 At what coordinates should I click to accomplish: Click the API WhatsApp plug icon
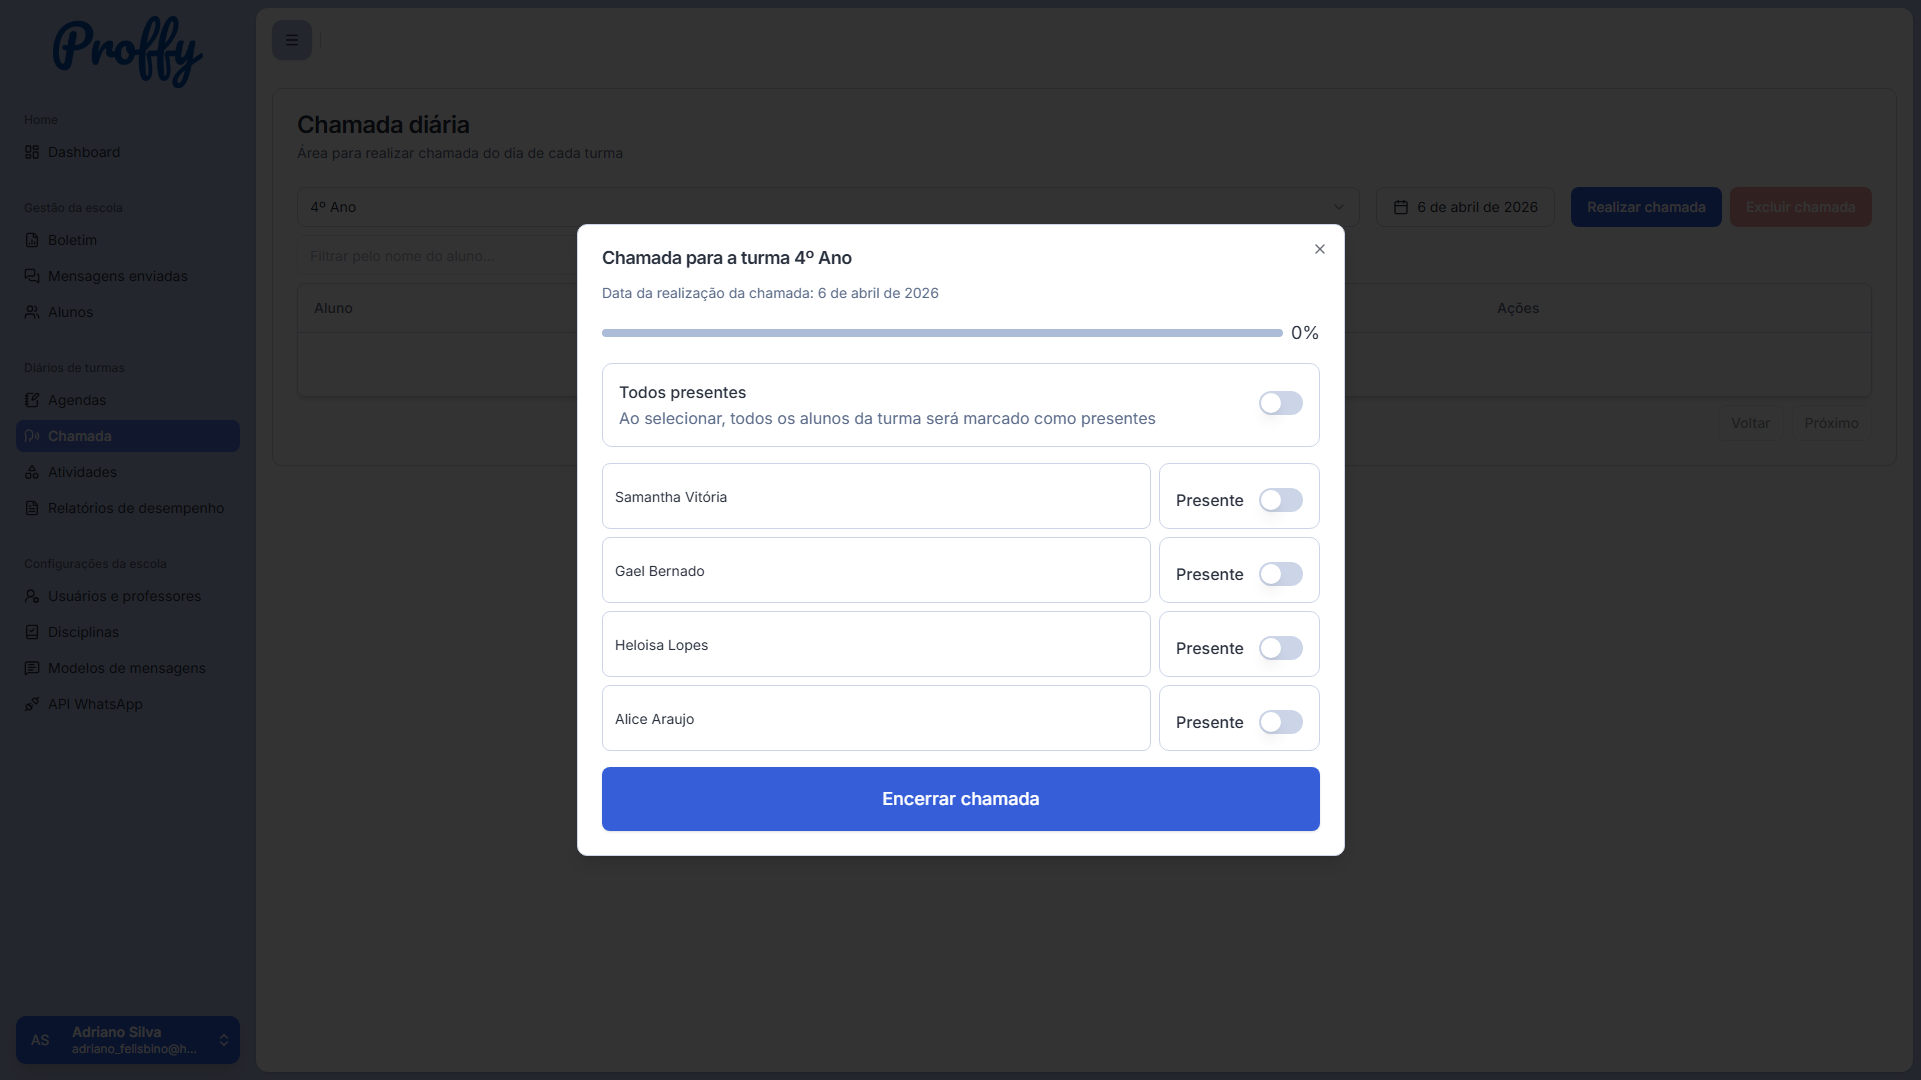[32, 704]
